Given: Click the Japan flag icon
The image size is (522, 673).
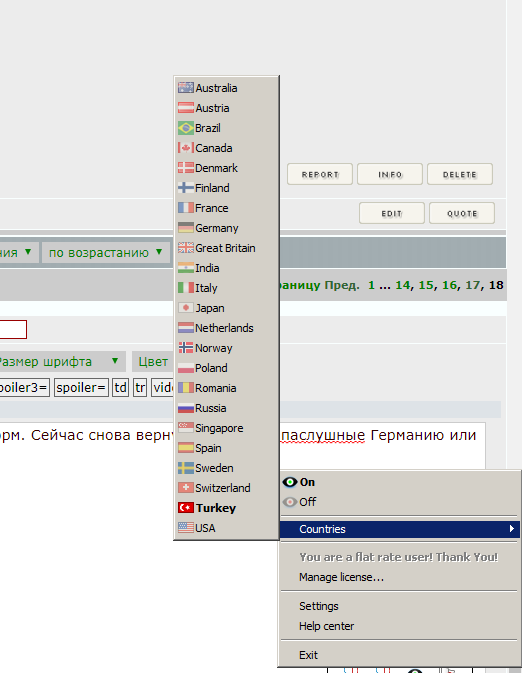Looking at the screenshot, I should pyautogui.click(x=186, y=308).
